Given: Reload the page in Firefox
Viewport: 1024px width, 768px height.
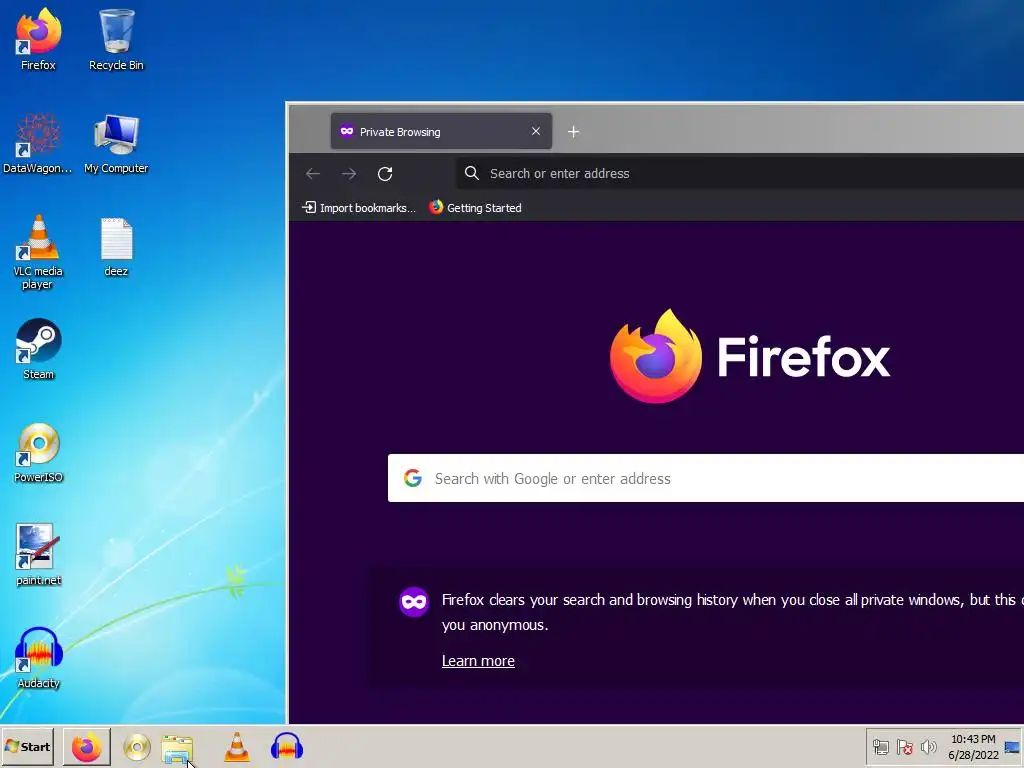Looking at the screenshot, I should tap(385, 174).
